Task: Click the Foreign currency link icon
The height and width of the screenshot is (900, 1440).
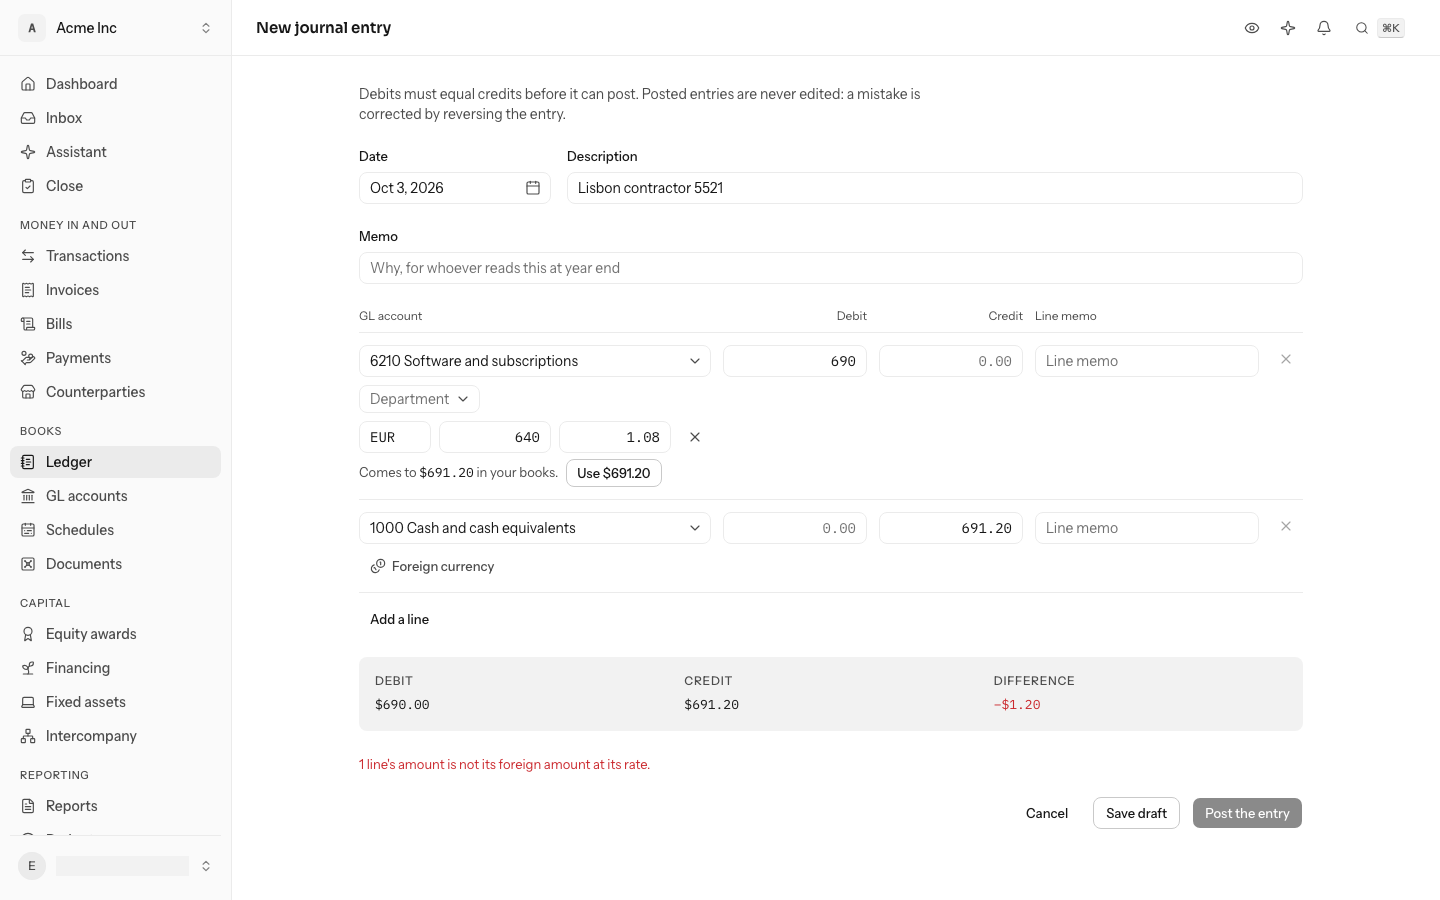Action: click(x=378, y=566)
